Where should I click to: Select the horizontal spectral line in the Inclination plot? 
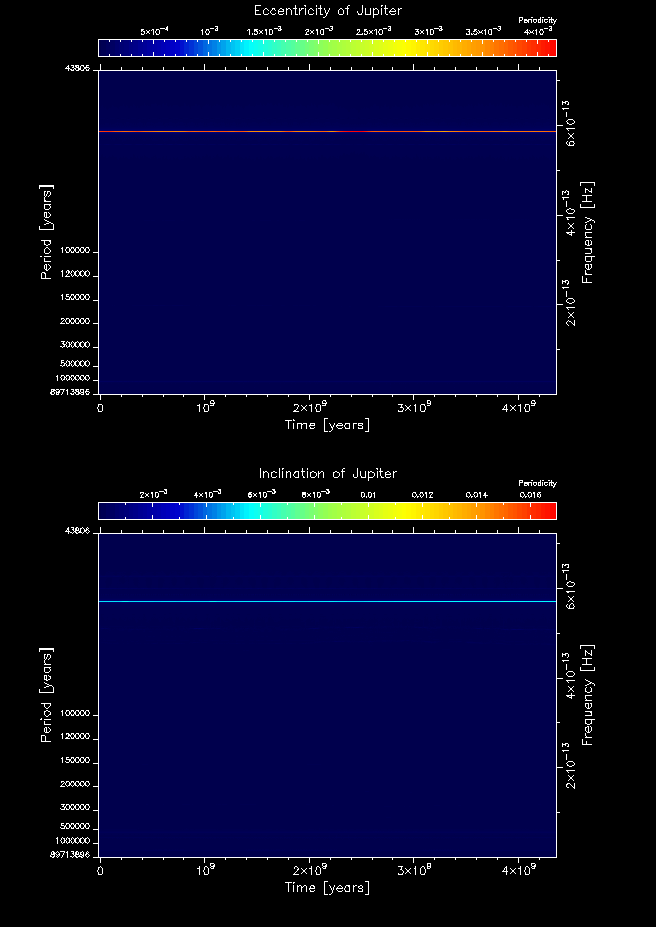pyautogui.click(x=327, y=601)
